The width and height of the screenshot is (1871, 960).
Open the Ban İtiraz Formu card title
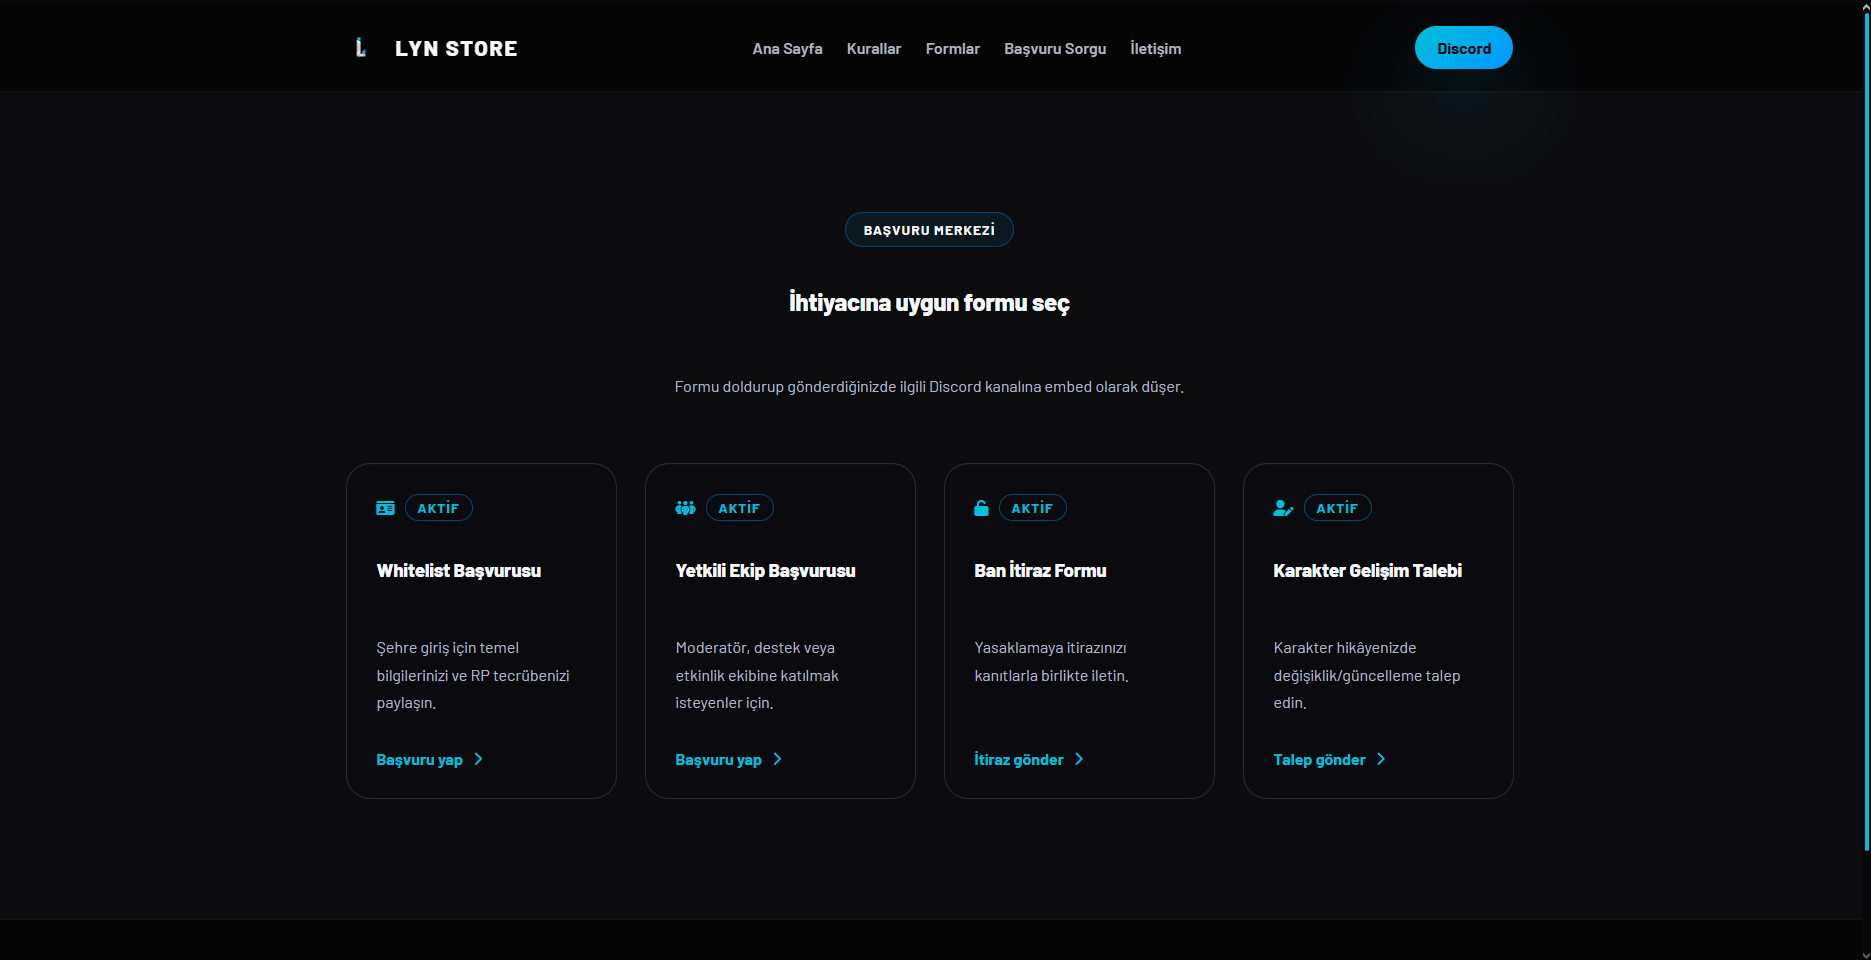click(x=1040, y=571)
